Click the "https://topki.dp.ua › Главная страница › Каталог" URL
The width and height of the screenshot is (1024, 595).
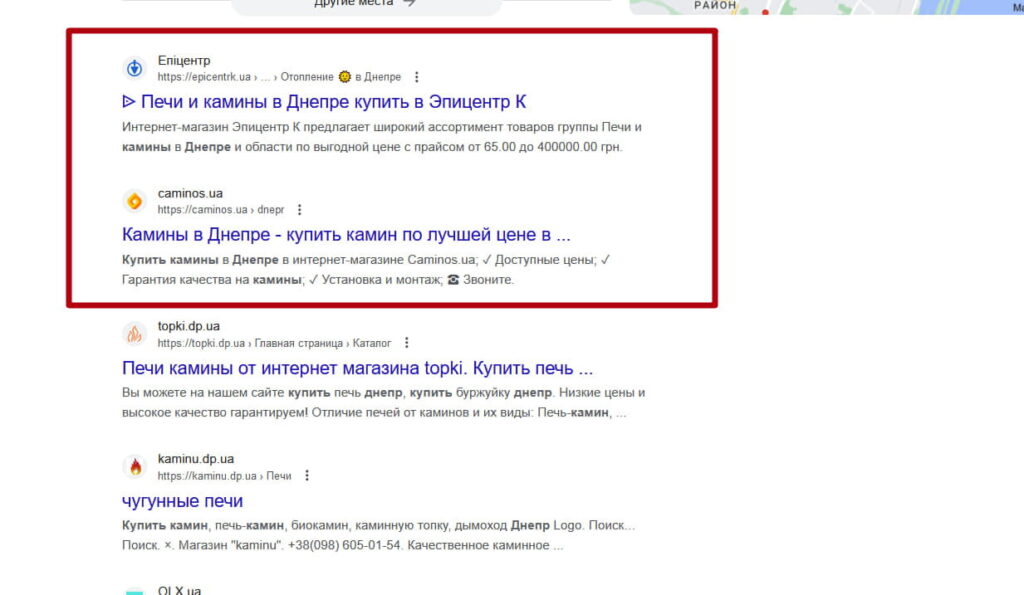coord(274,343)
